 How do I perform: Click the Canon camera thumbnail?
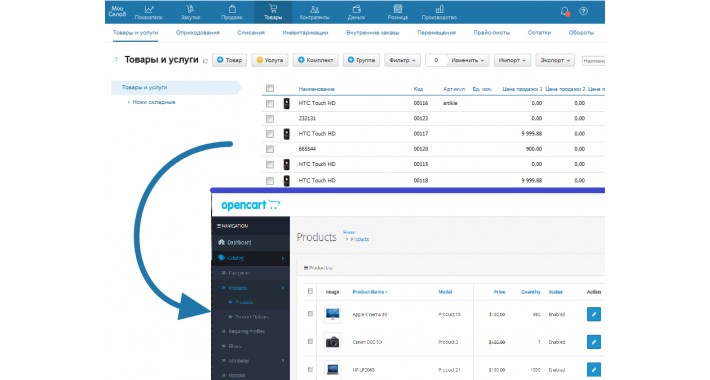(332, 342)
